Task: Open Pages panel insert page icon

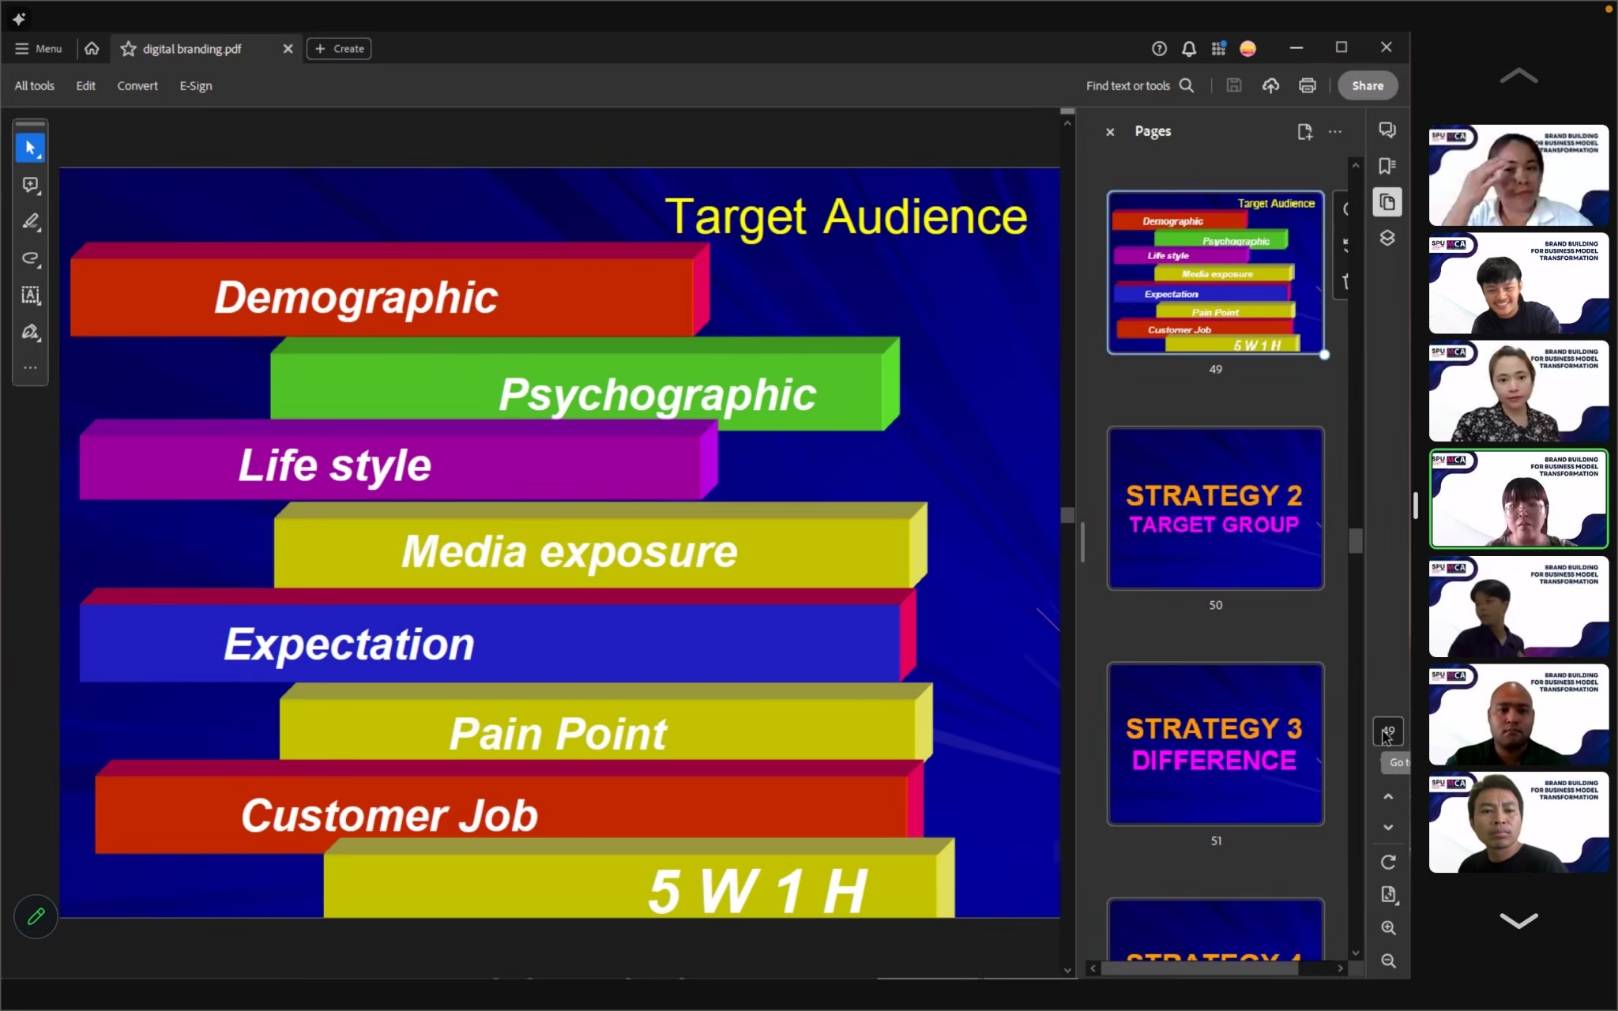Action: [x=1304, y=132]
